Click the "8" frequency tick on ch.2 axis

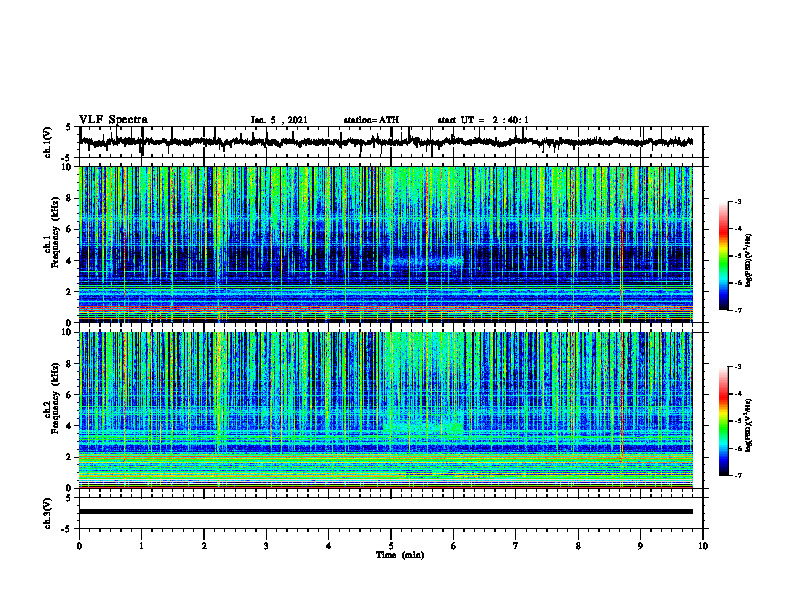[69, 364]
